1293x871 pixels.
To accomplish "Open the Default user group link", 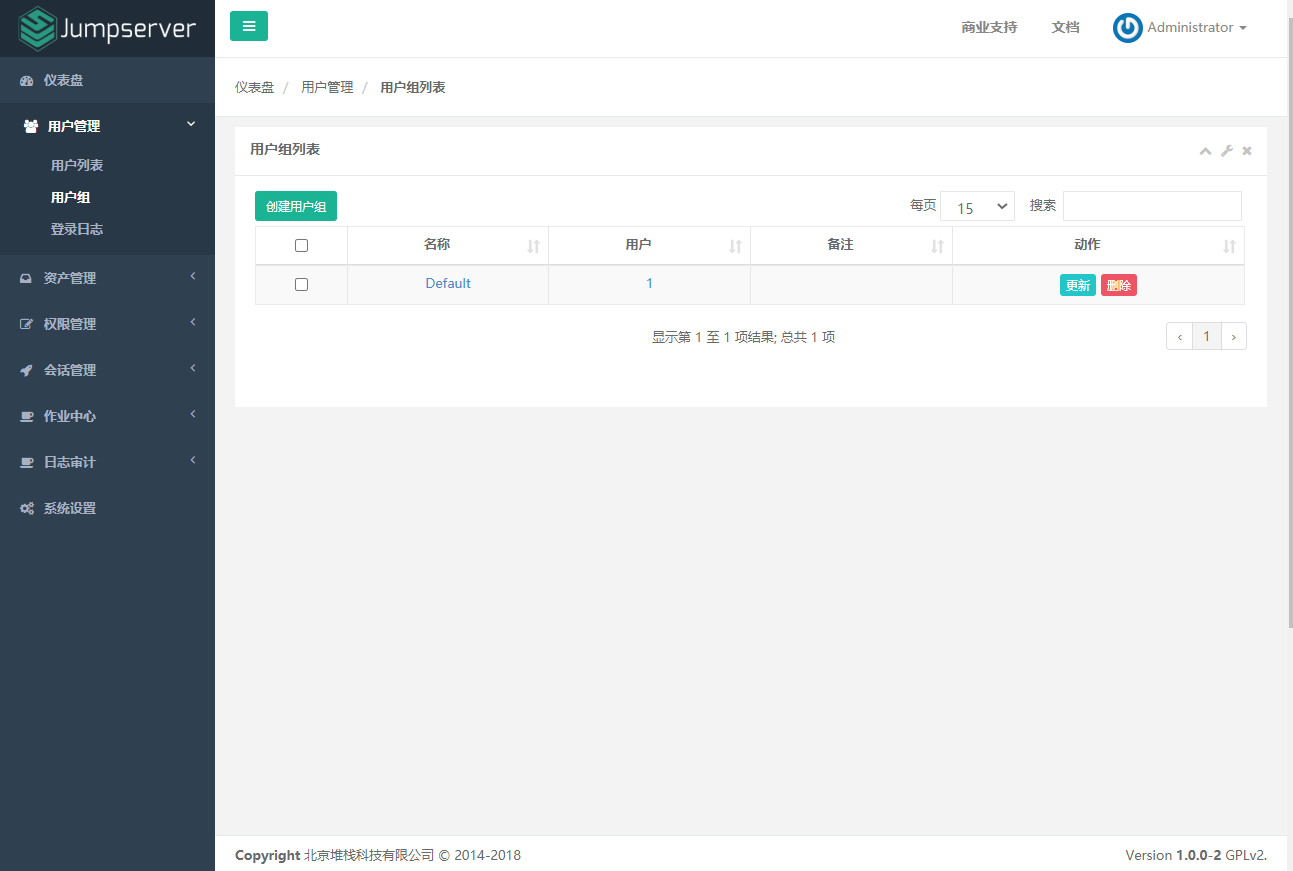I will pos(447,283).
